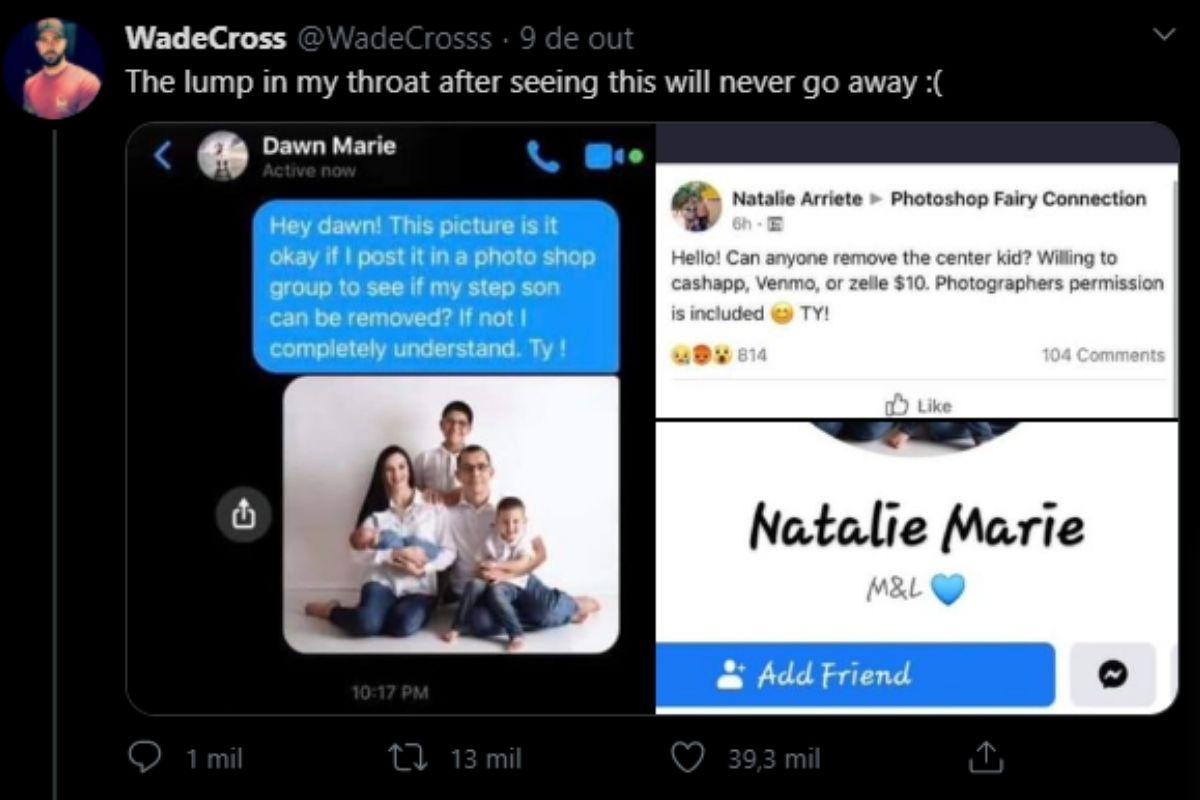Share the tweet using the upload arrow icon
This screenshot has width=1200, height=800.
pos(983,758)
